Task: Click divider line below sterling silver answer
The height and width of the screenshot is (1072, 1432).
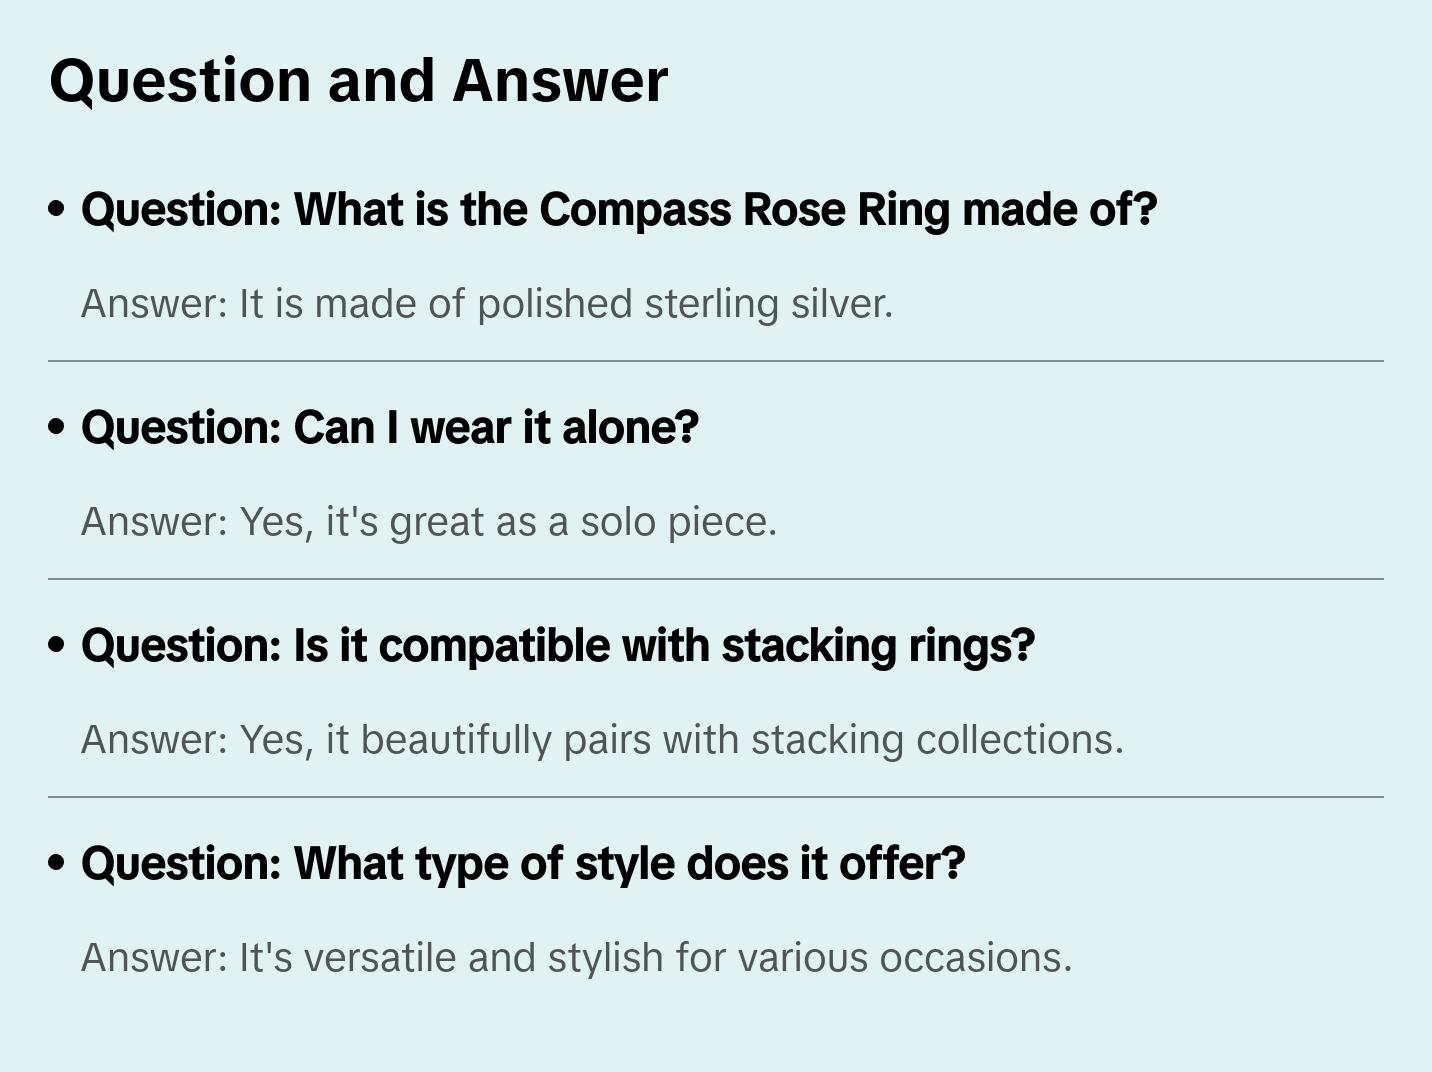Action: point(716,361)
